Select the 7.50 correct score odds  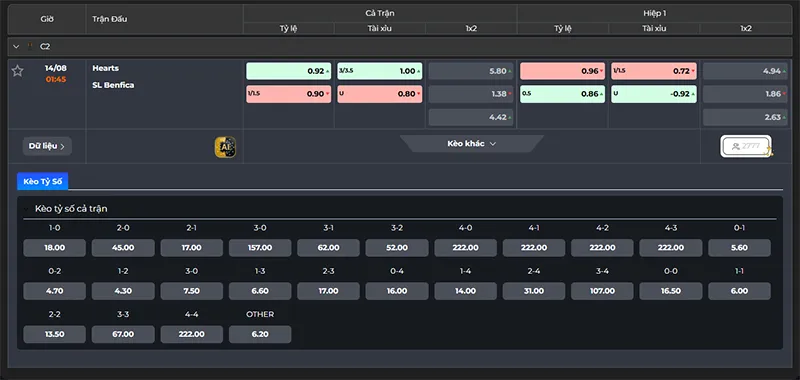tap(191, 291)
